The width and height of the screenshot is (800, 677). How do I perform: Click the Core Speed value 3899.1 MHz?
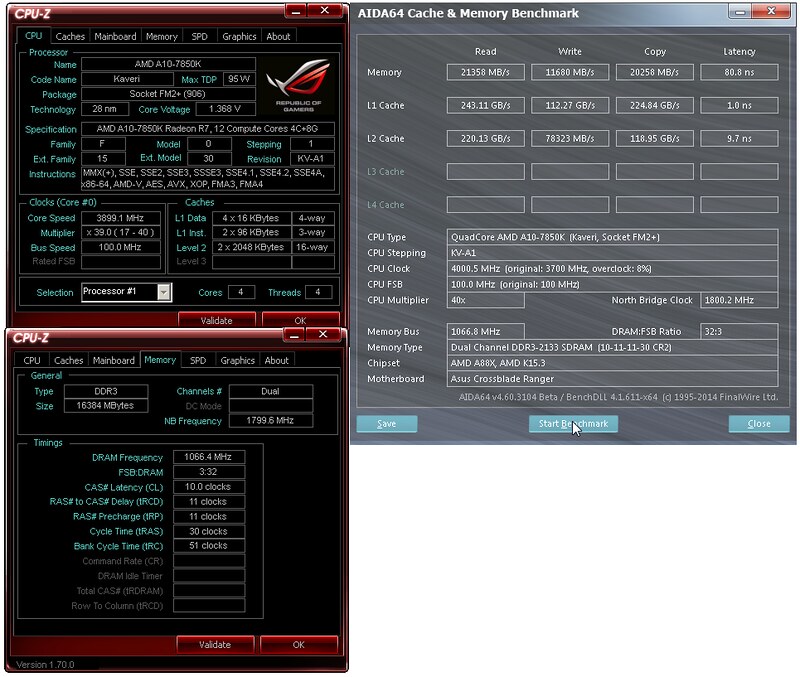pyautogui.click(x=120, y=218)
